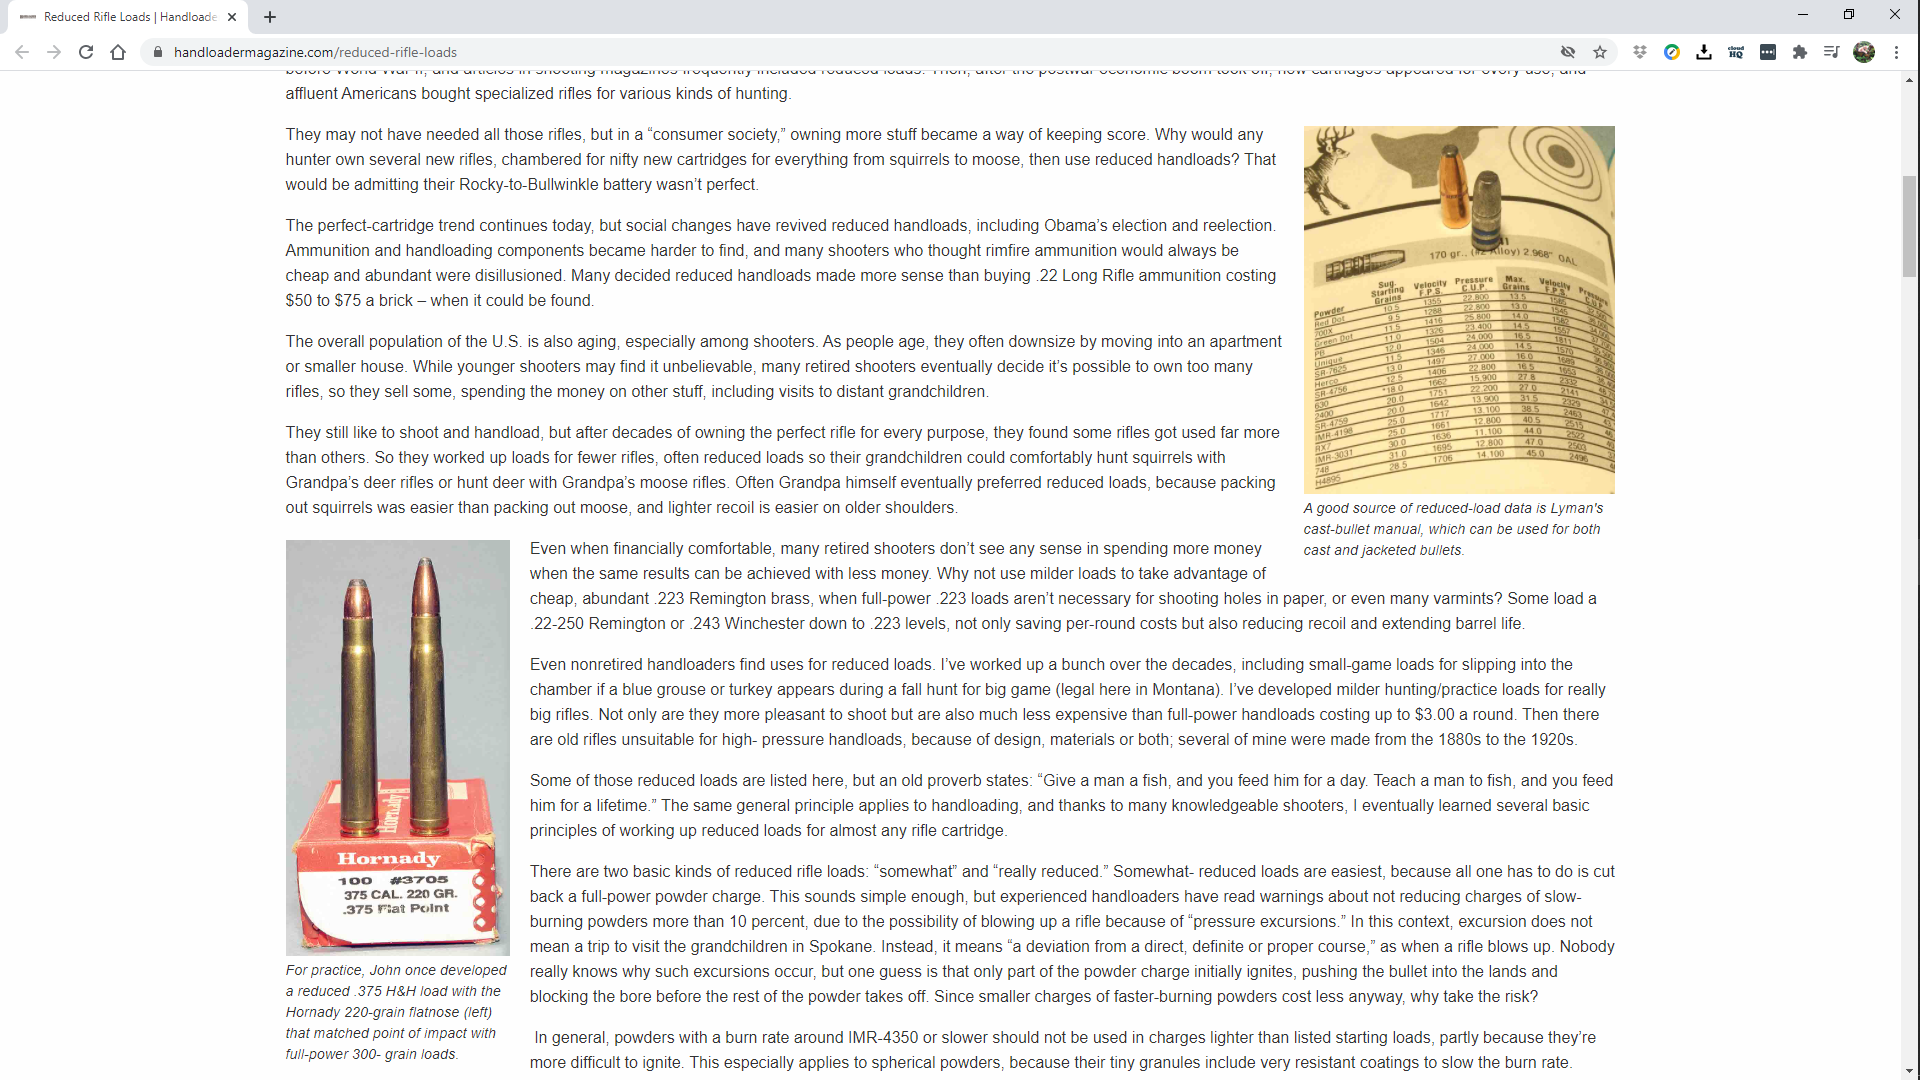Screen dimensions: 1920x1080
Task: Restore down the Chrome window
Action: [1849, 15]
